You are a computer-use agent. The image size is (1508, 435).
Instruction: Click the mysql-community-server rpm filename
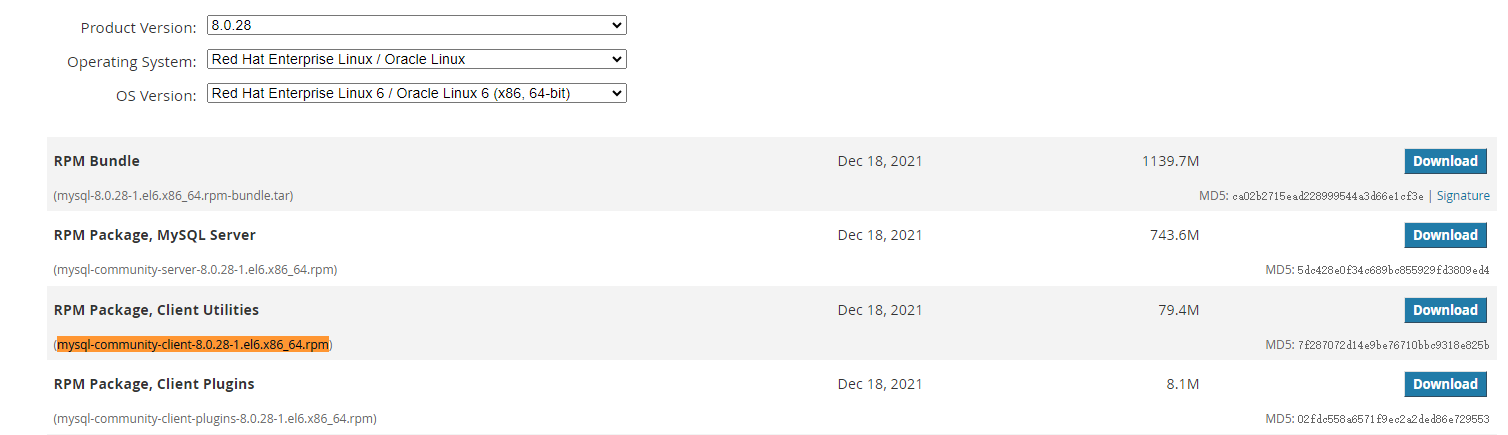click(x=196, y=270)
